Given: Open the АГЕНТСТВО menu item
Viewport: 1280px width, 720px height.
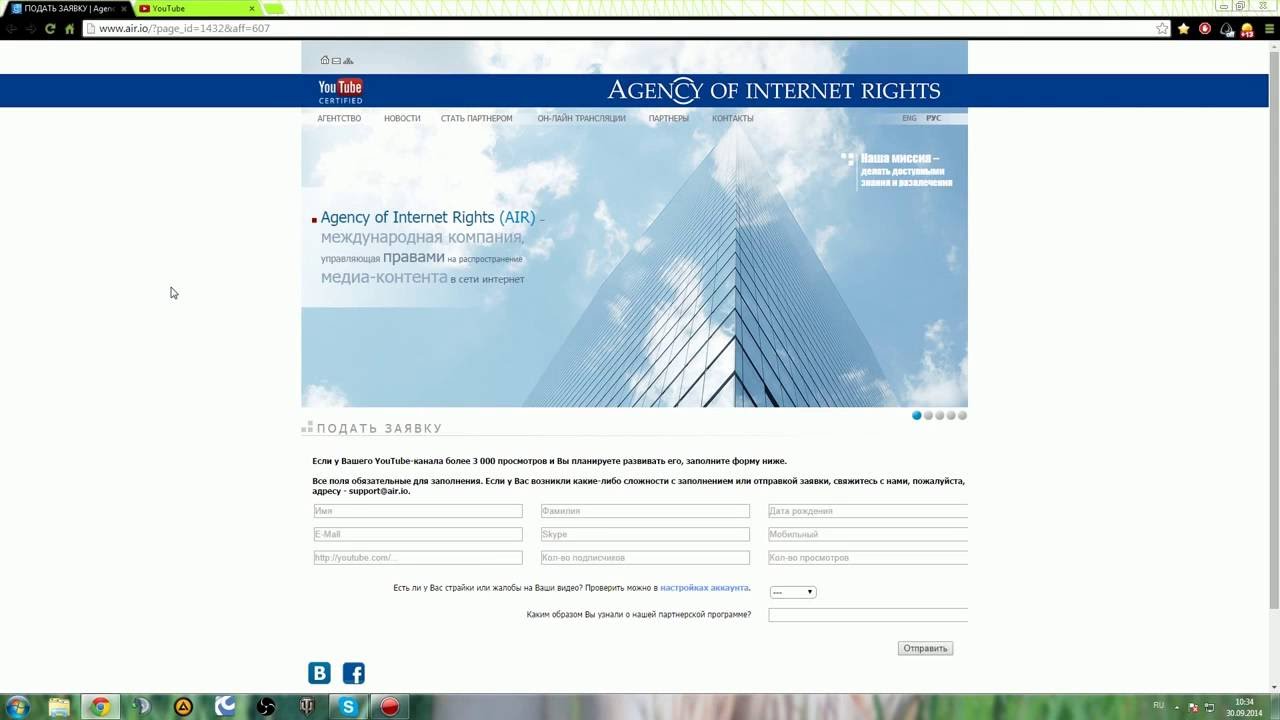Looking at the screenshot, I should 339,118.
